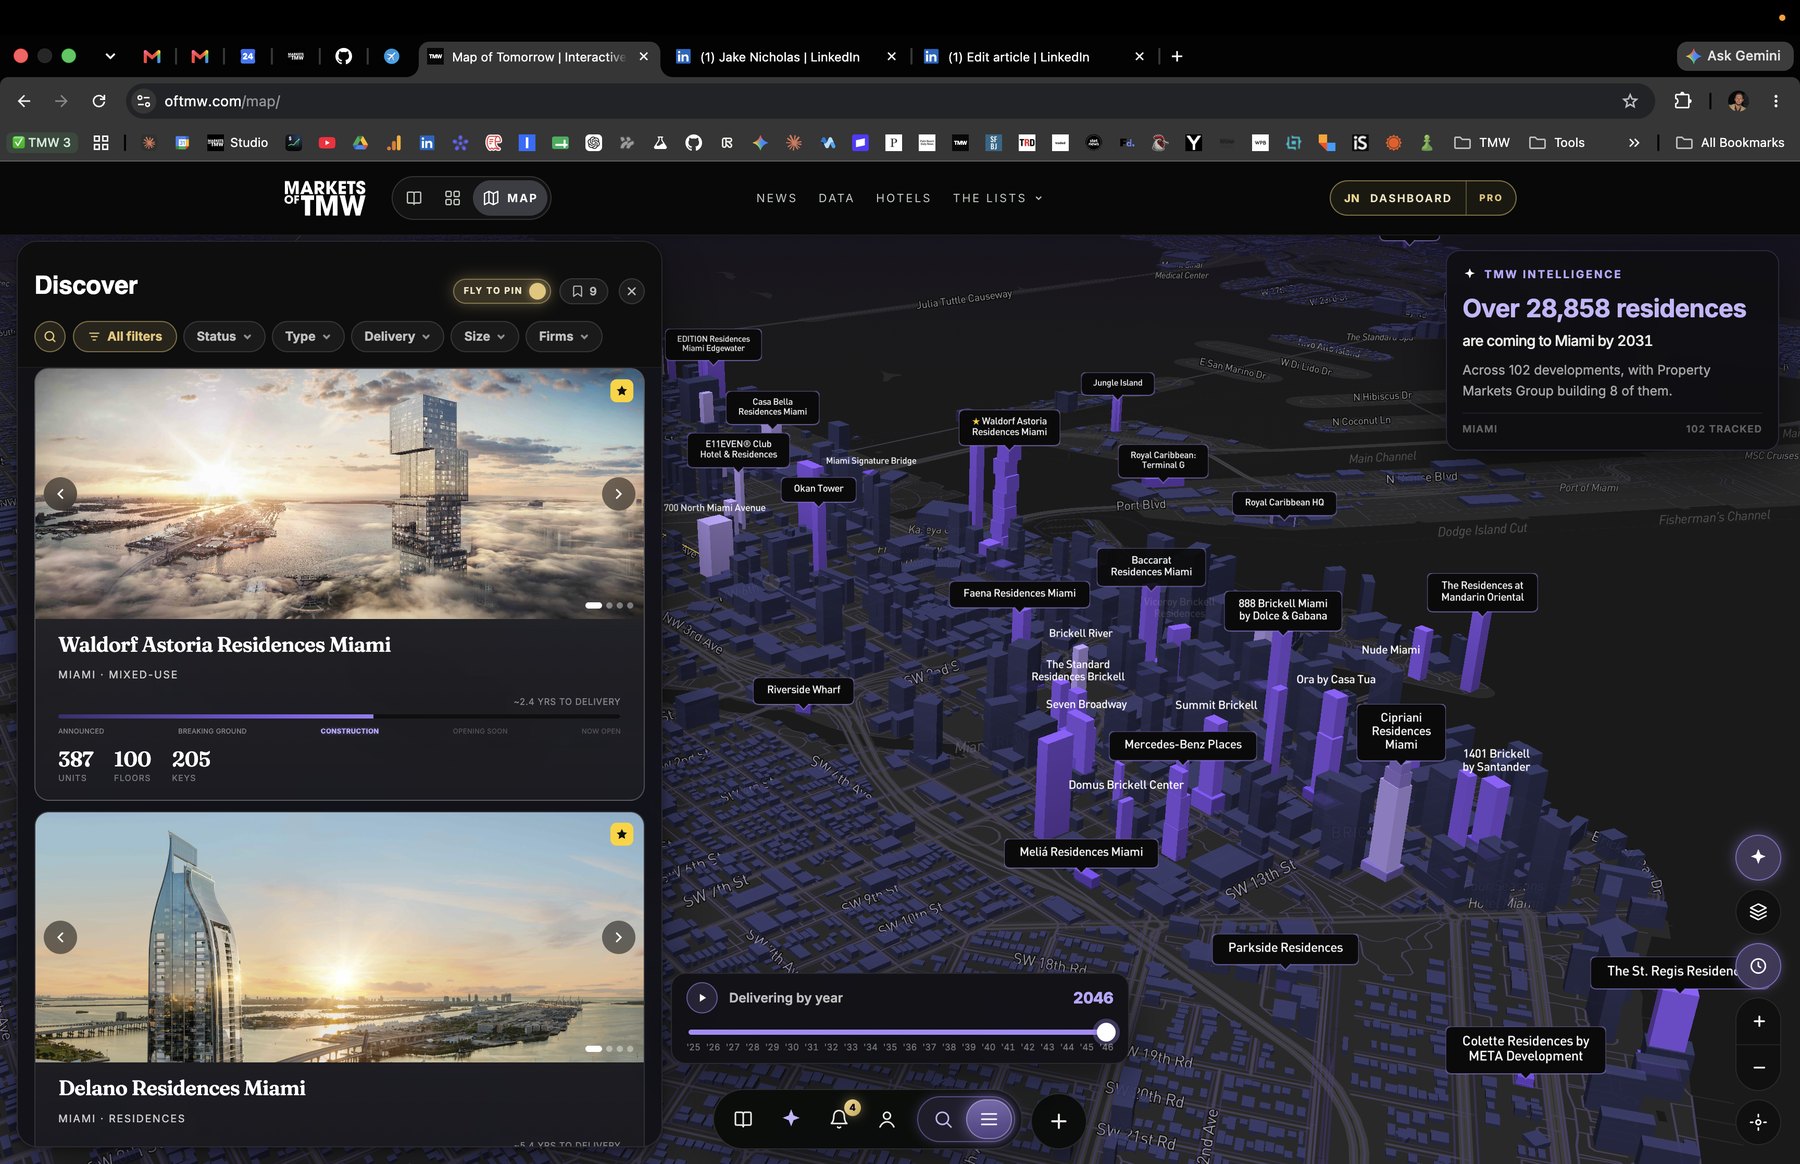Image resolution: width=1800 pixels, height=1164 pixels.
Task: Switch to the grid view icon
Action: pos(452,198)
